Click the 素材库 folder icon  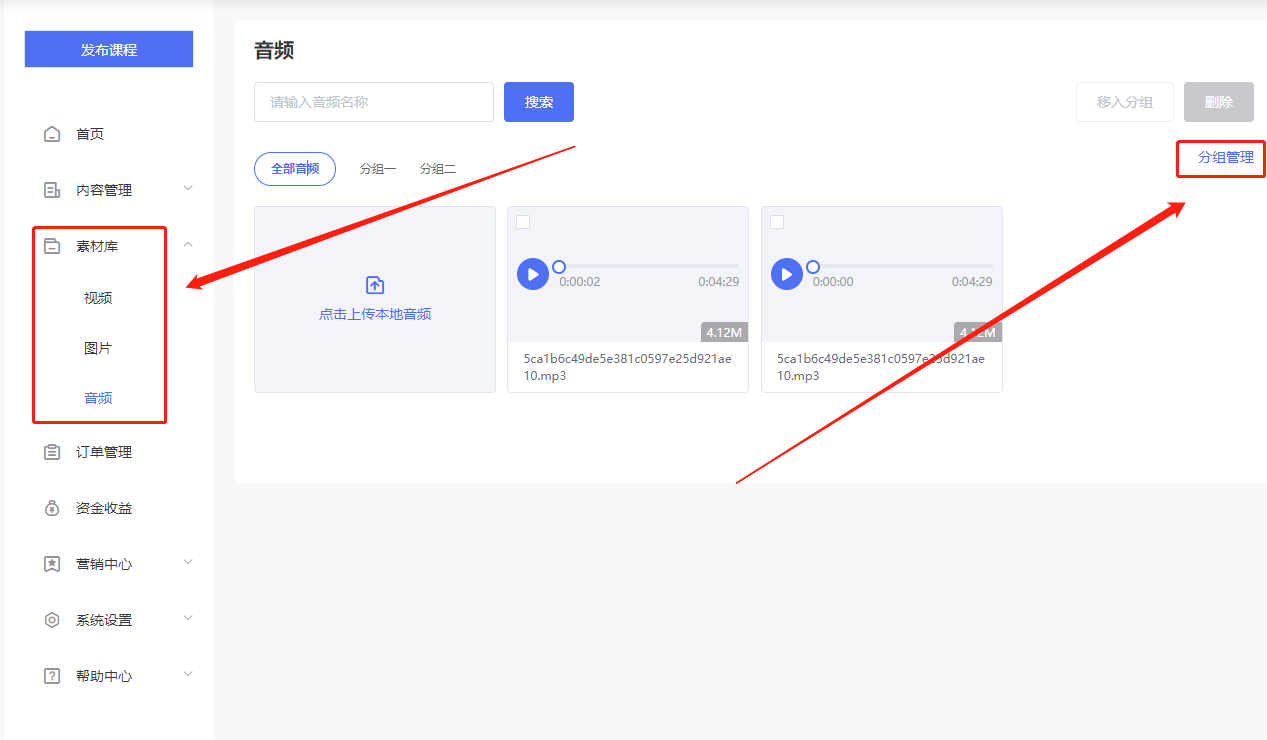[52, 246]
